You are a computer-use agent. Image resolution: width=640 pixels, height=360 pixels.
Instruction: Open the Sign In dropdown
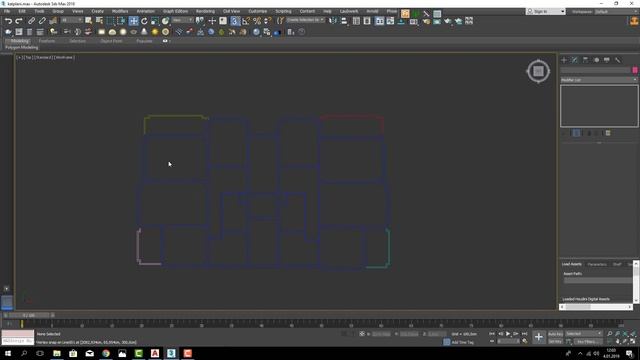click(x=546, y=11)
